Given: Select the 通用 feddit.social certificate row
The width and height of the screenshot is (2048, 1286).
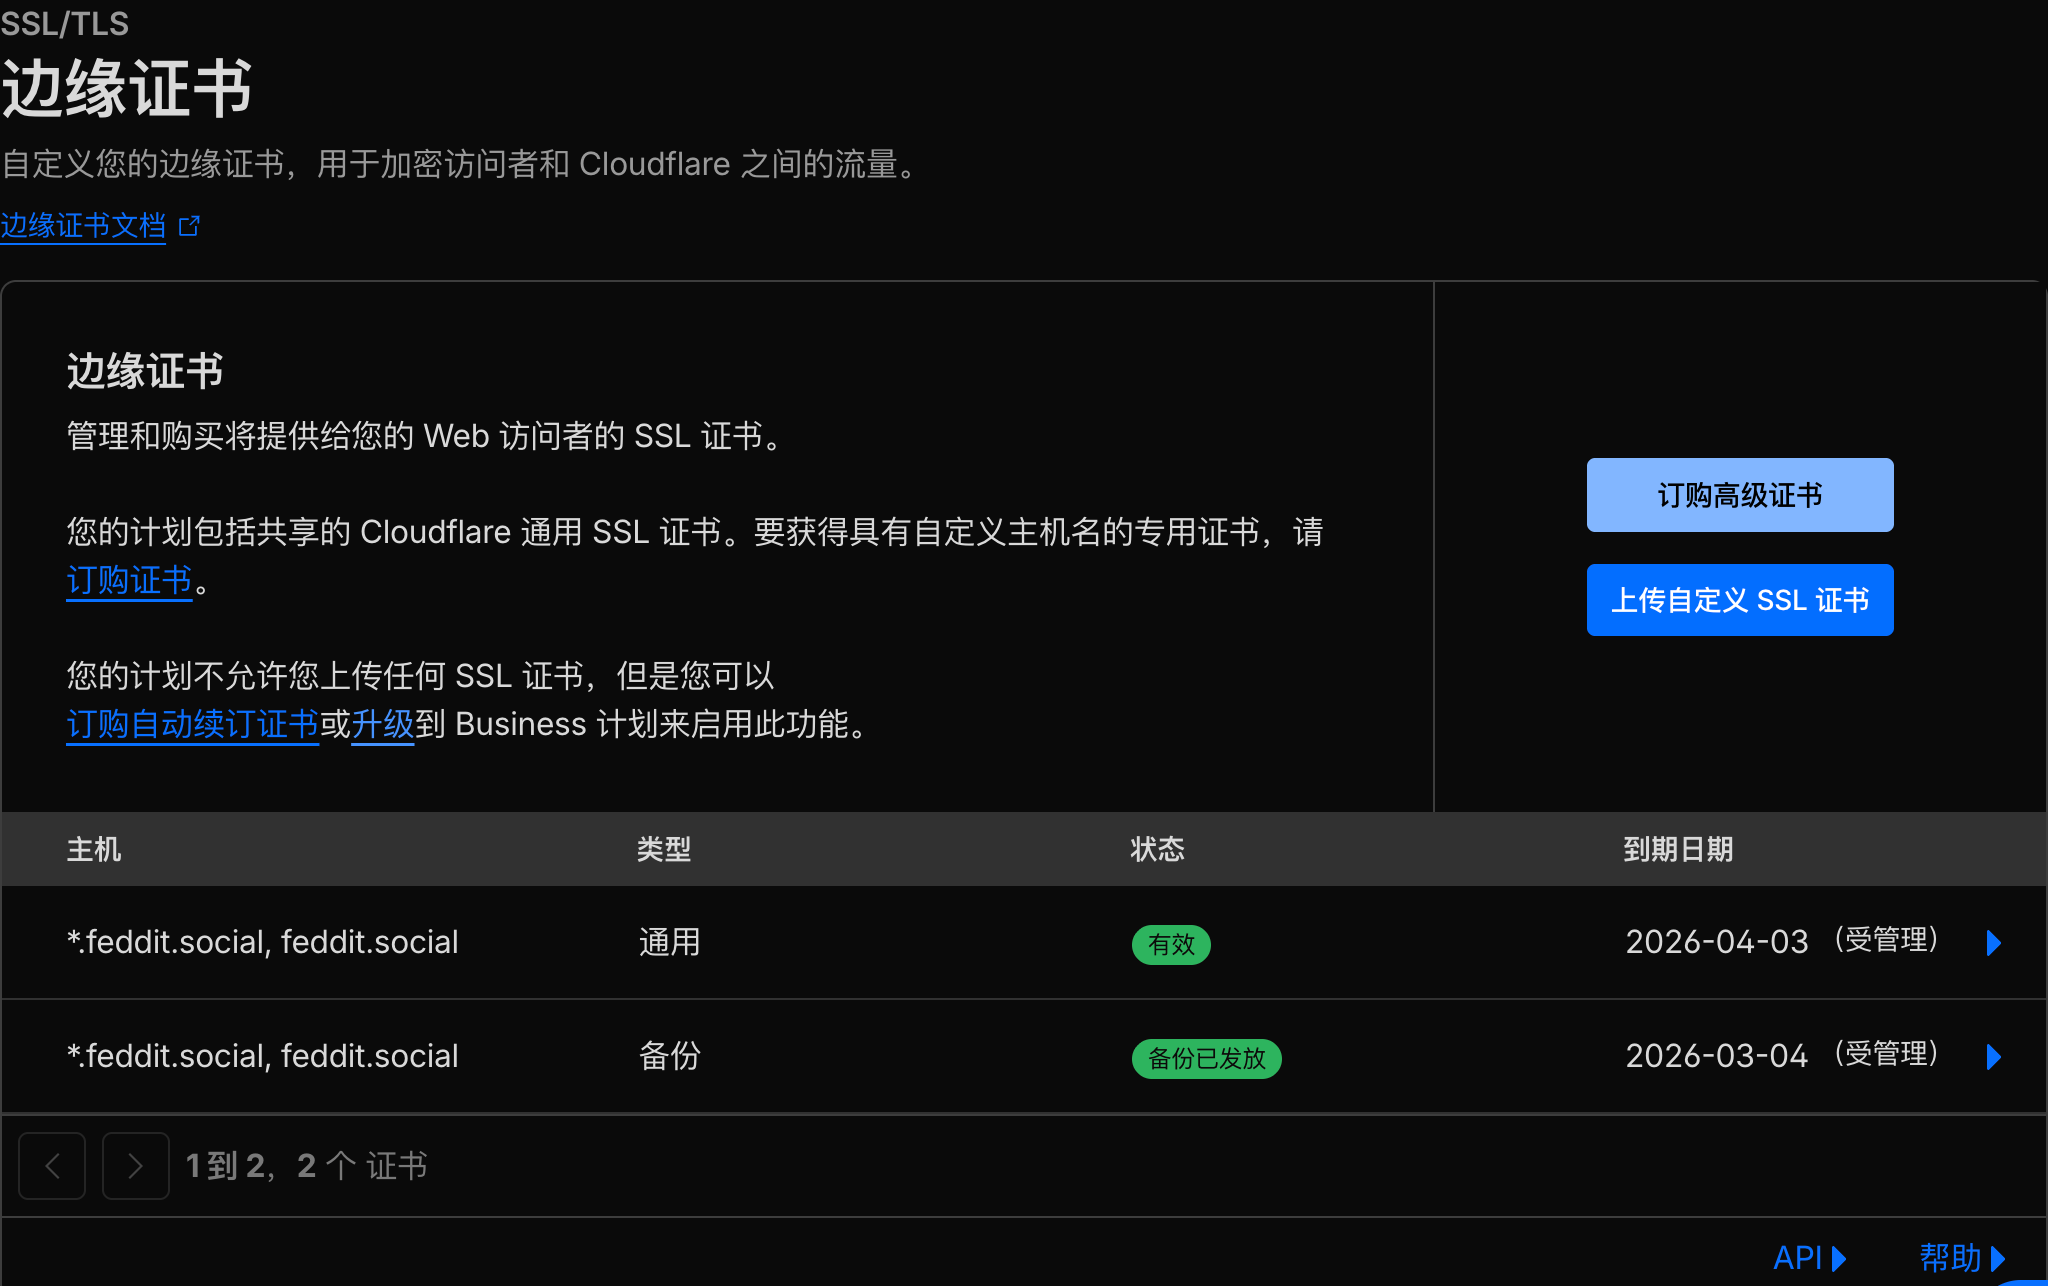Looking at the screenshot, I should point(262,942).
